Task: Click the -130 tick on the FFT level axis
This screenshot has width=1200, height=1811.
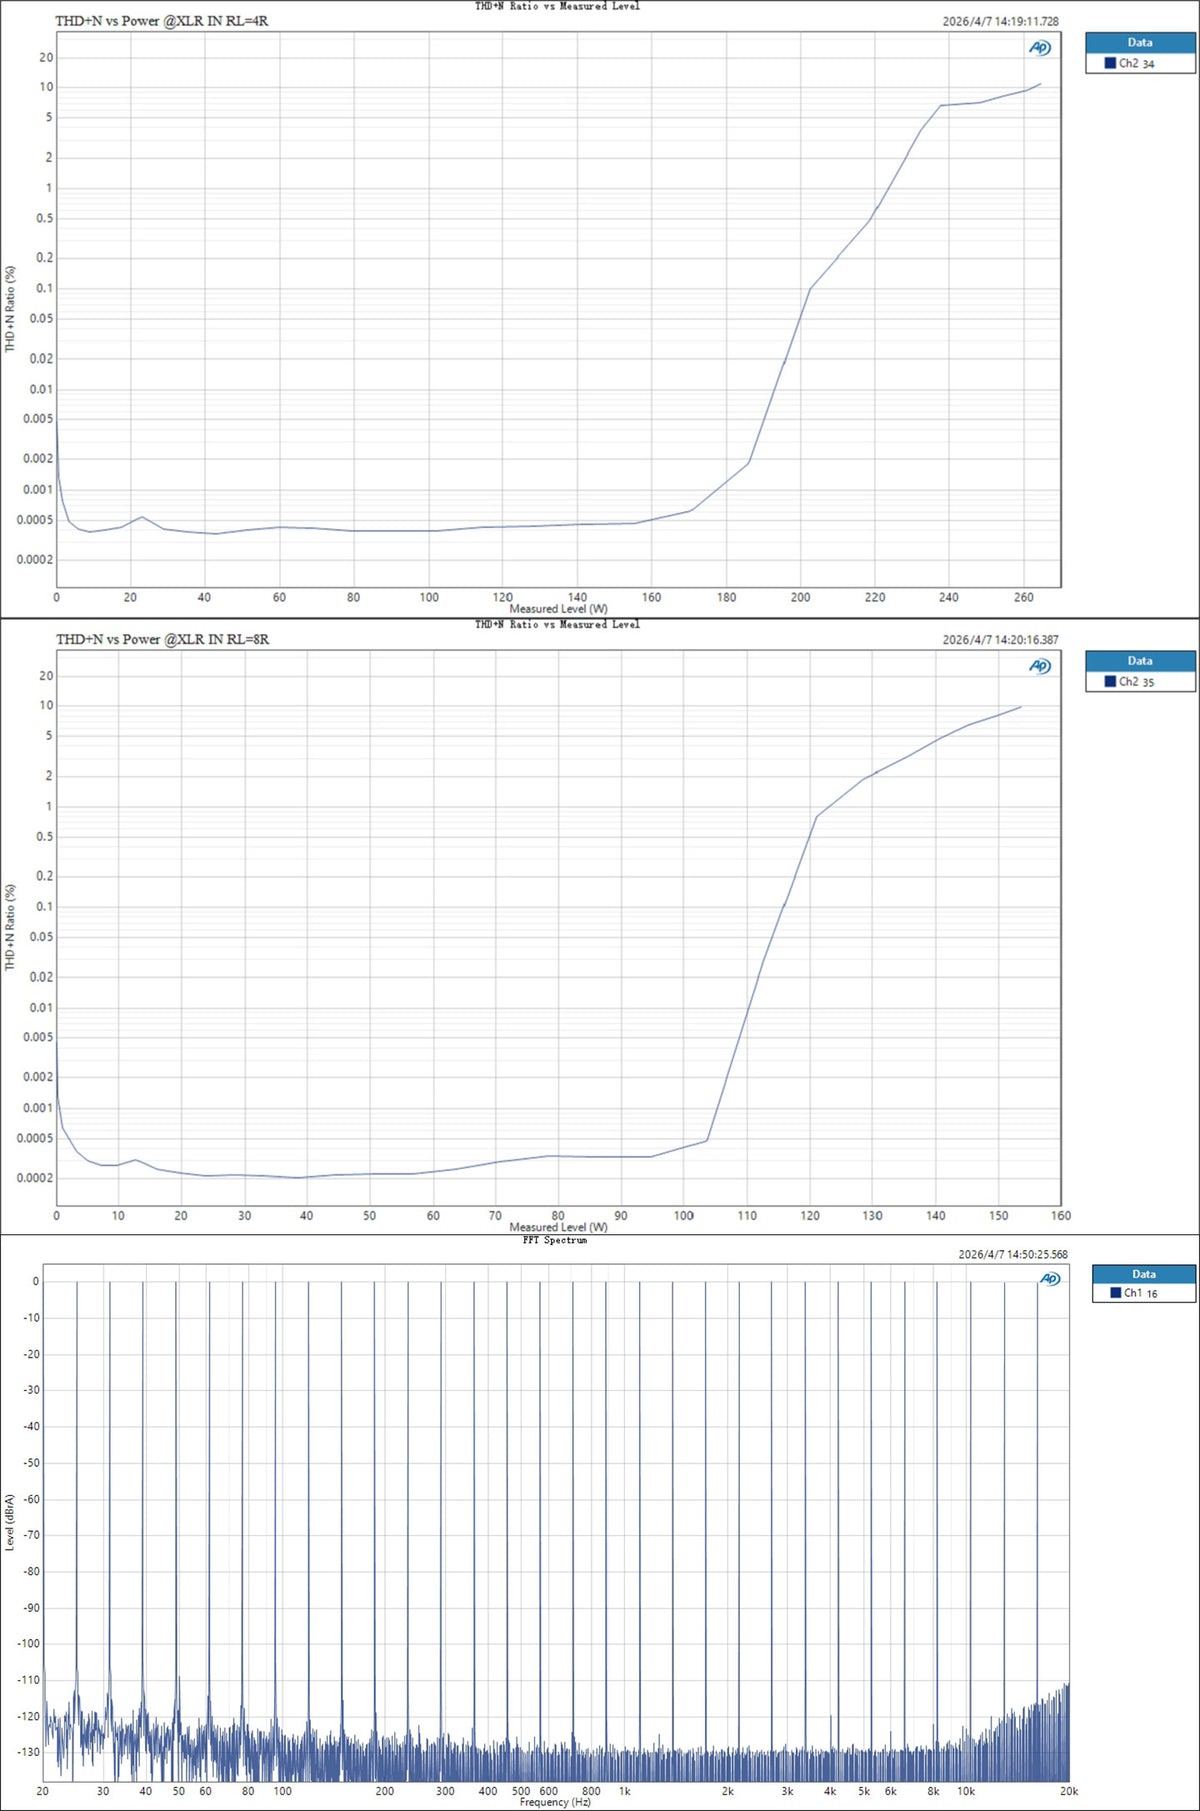Action: click(28, 1752)
